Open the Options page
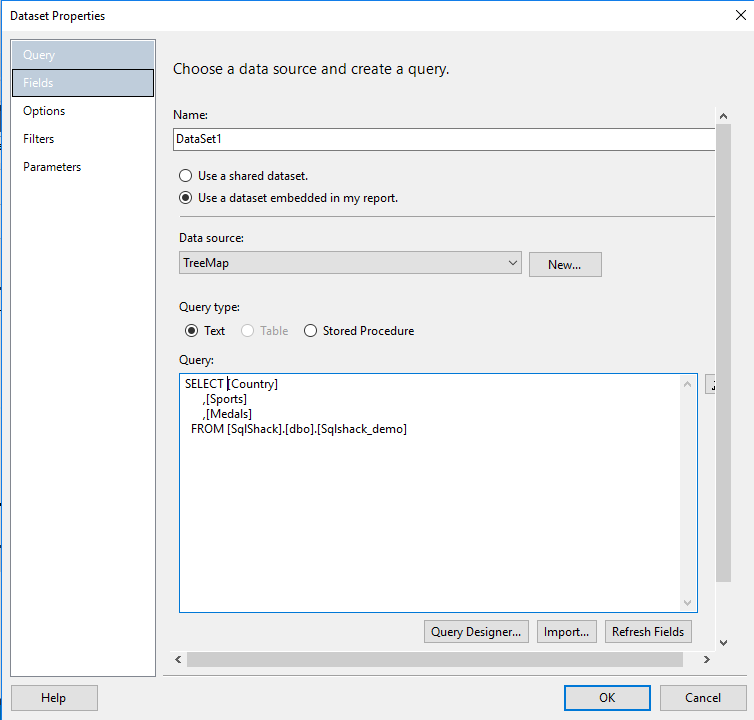The height and width of the screenshot is (720, 754). pyautogui.click(x=44, y=111)
